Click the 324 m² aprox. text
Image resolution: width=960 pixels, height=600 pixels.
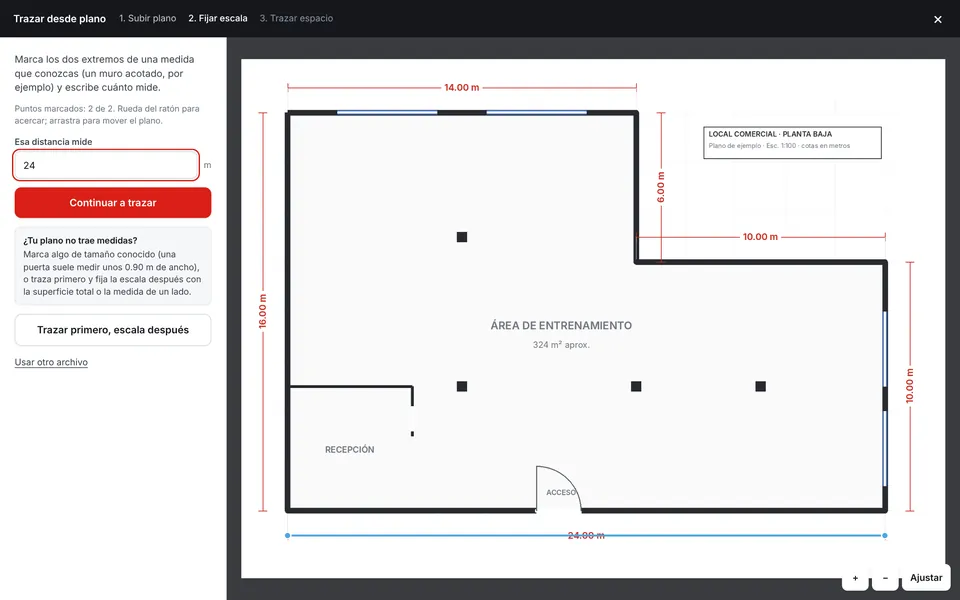(561, 345)
